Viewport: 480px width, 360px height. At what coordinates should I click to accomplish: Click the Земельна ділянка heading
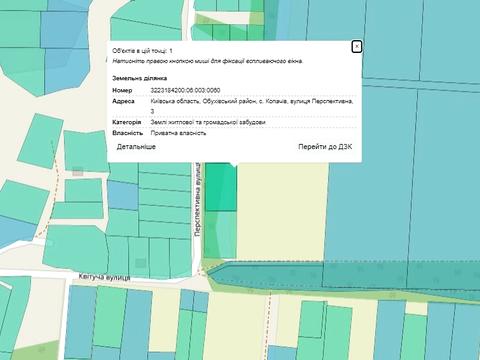pos(140,78)
